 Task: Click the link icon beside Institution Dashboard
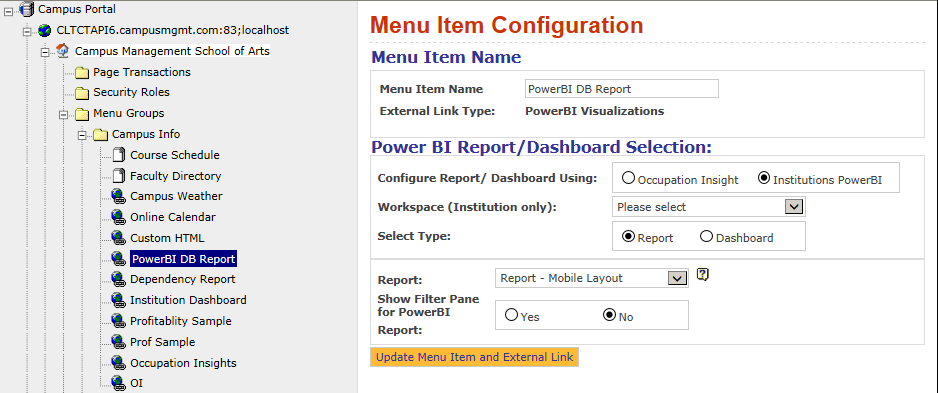tap(118, 300)
